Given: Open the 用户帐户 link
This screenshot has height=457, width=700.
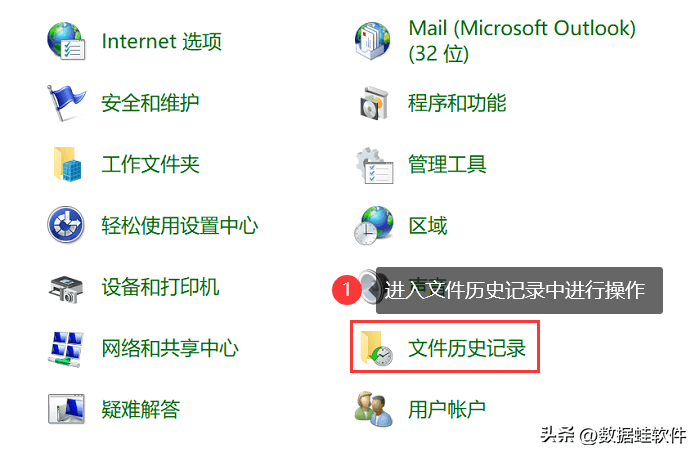Looking at the screenshot, I should point(447,409).
